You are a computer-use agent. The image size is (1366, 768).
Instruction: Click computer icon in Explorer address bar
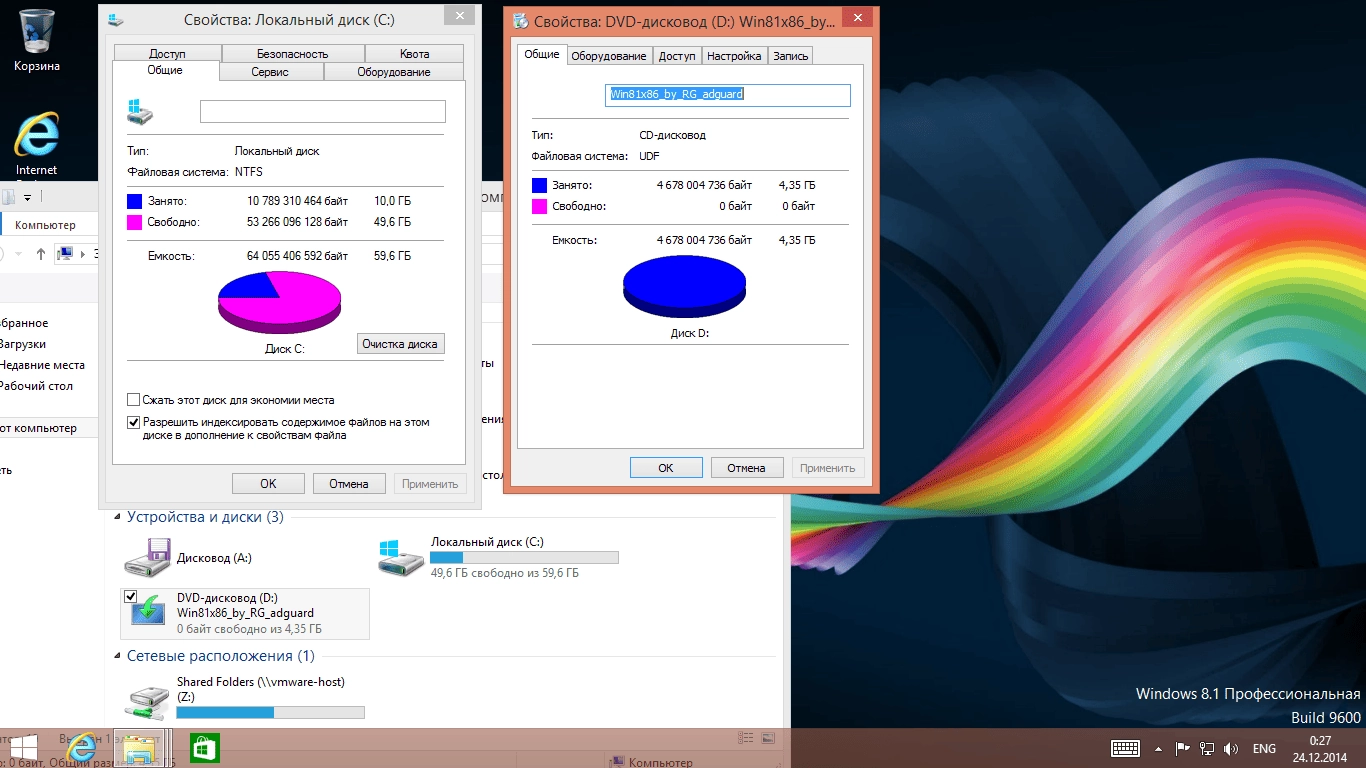(x=66, y=254)
